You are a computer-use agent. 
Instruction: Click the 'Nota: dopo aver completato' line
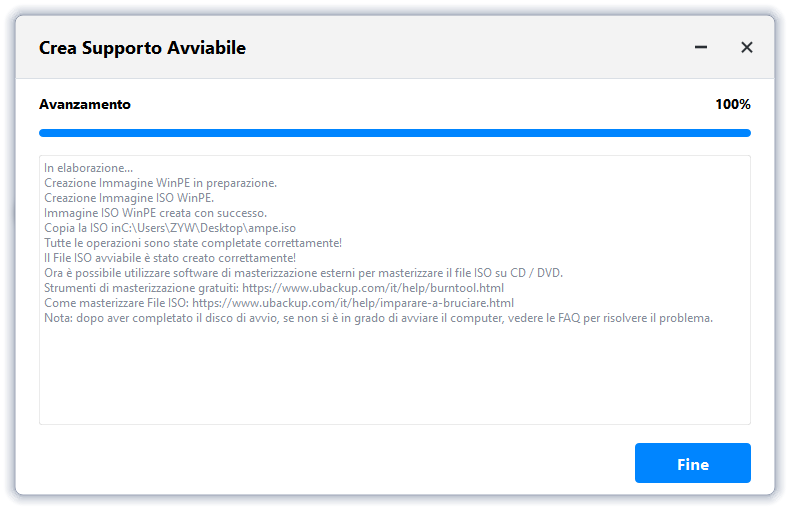(x=378, y=318)
